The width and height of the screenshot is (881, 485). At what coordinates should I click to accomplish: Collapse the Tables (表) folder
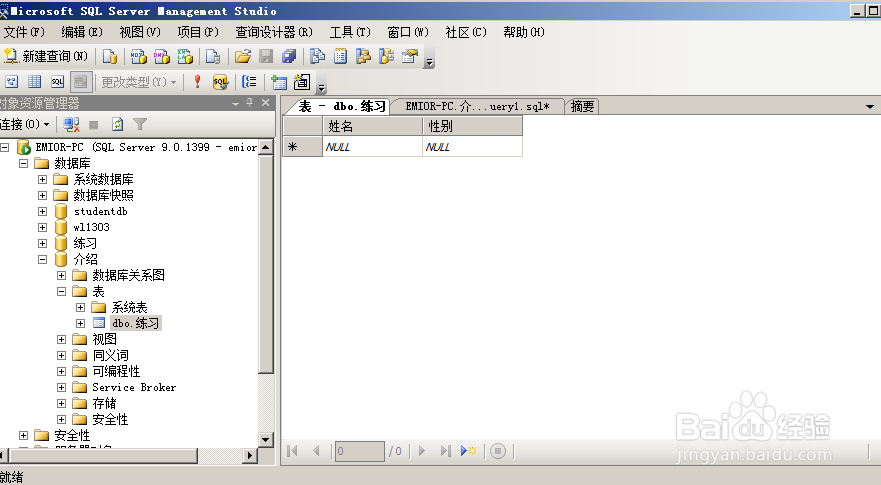[61, 291]
